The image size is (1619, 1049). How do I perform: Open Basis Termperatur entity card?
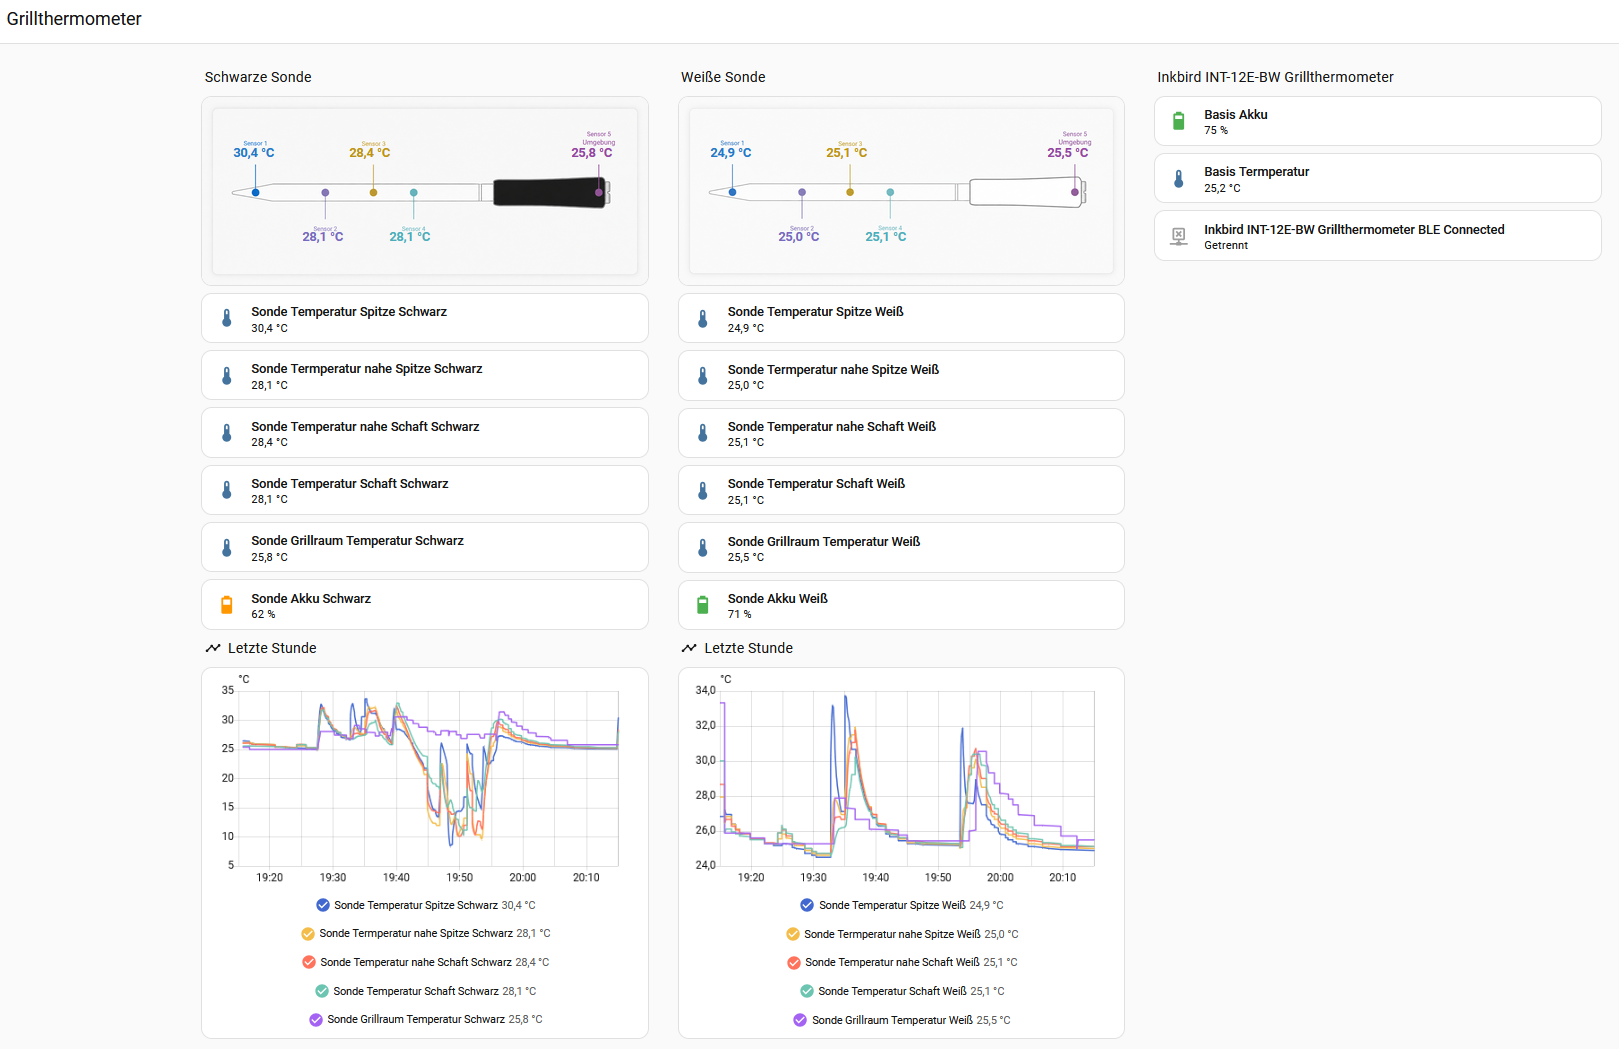click(1378, 179)
